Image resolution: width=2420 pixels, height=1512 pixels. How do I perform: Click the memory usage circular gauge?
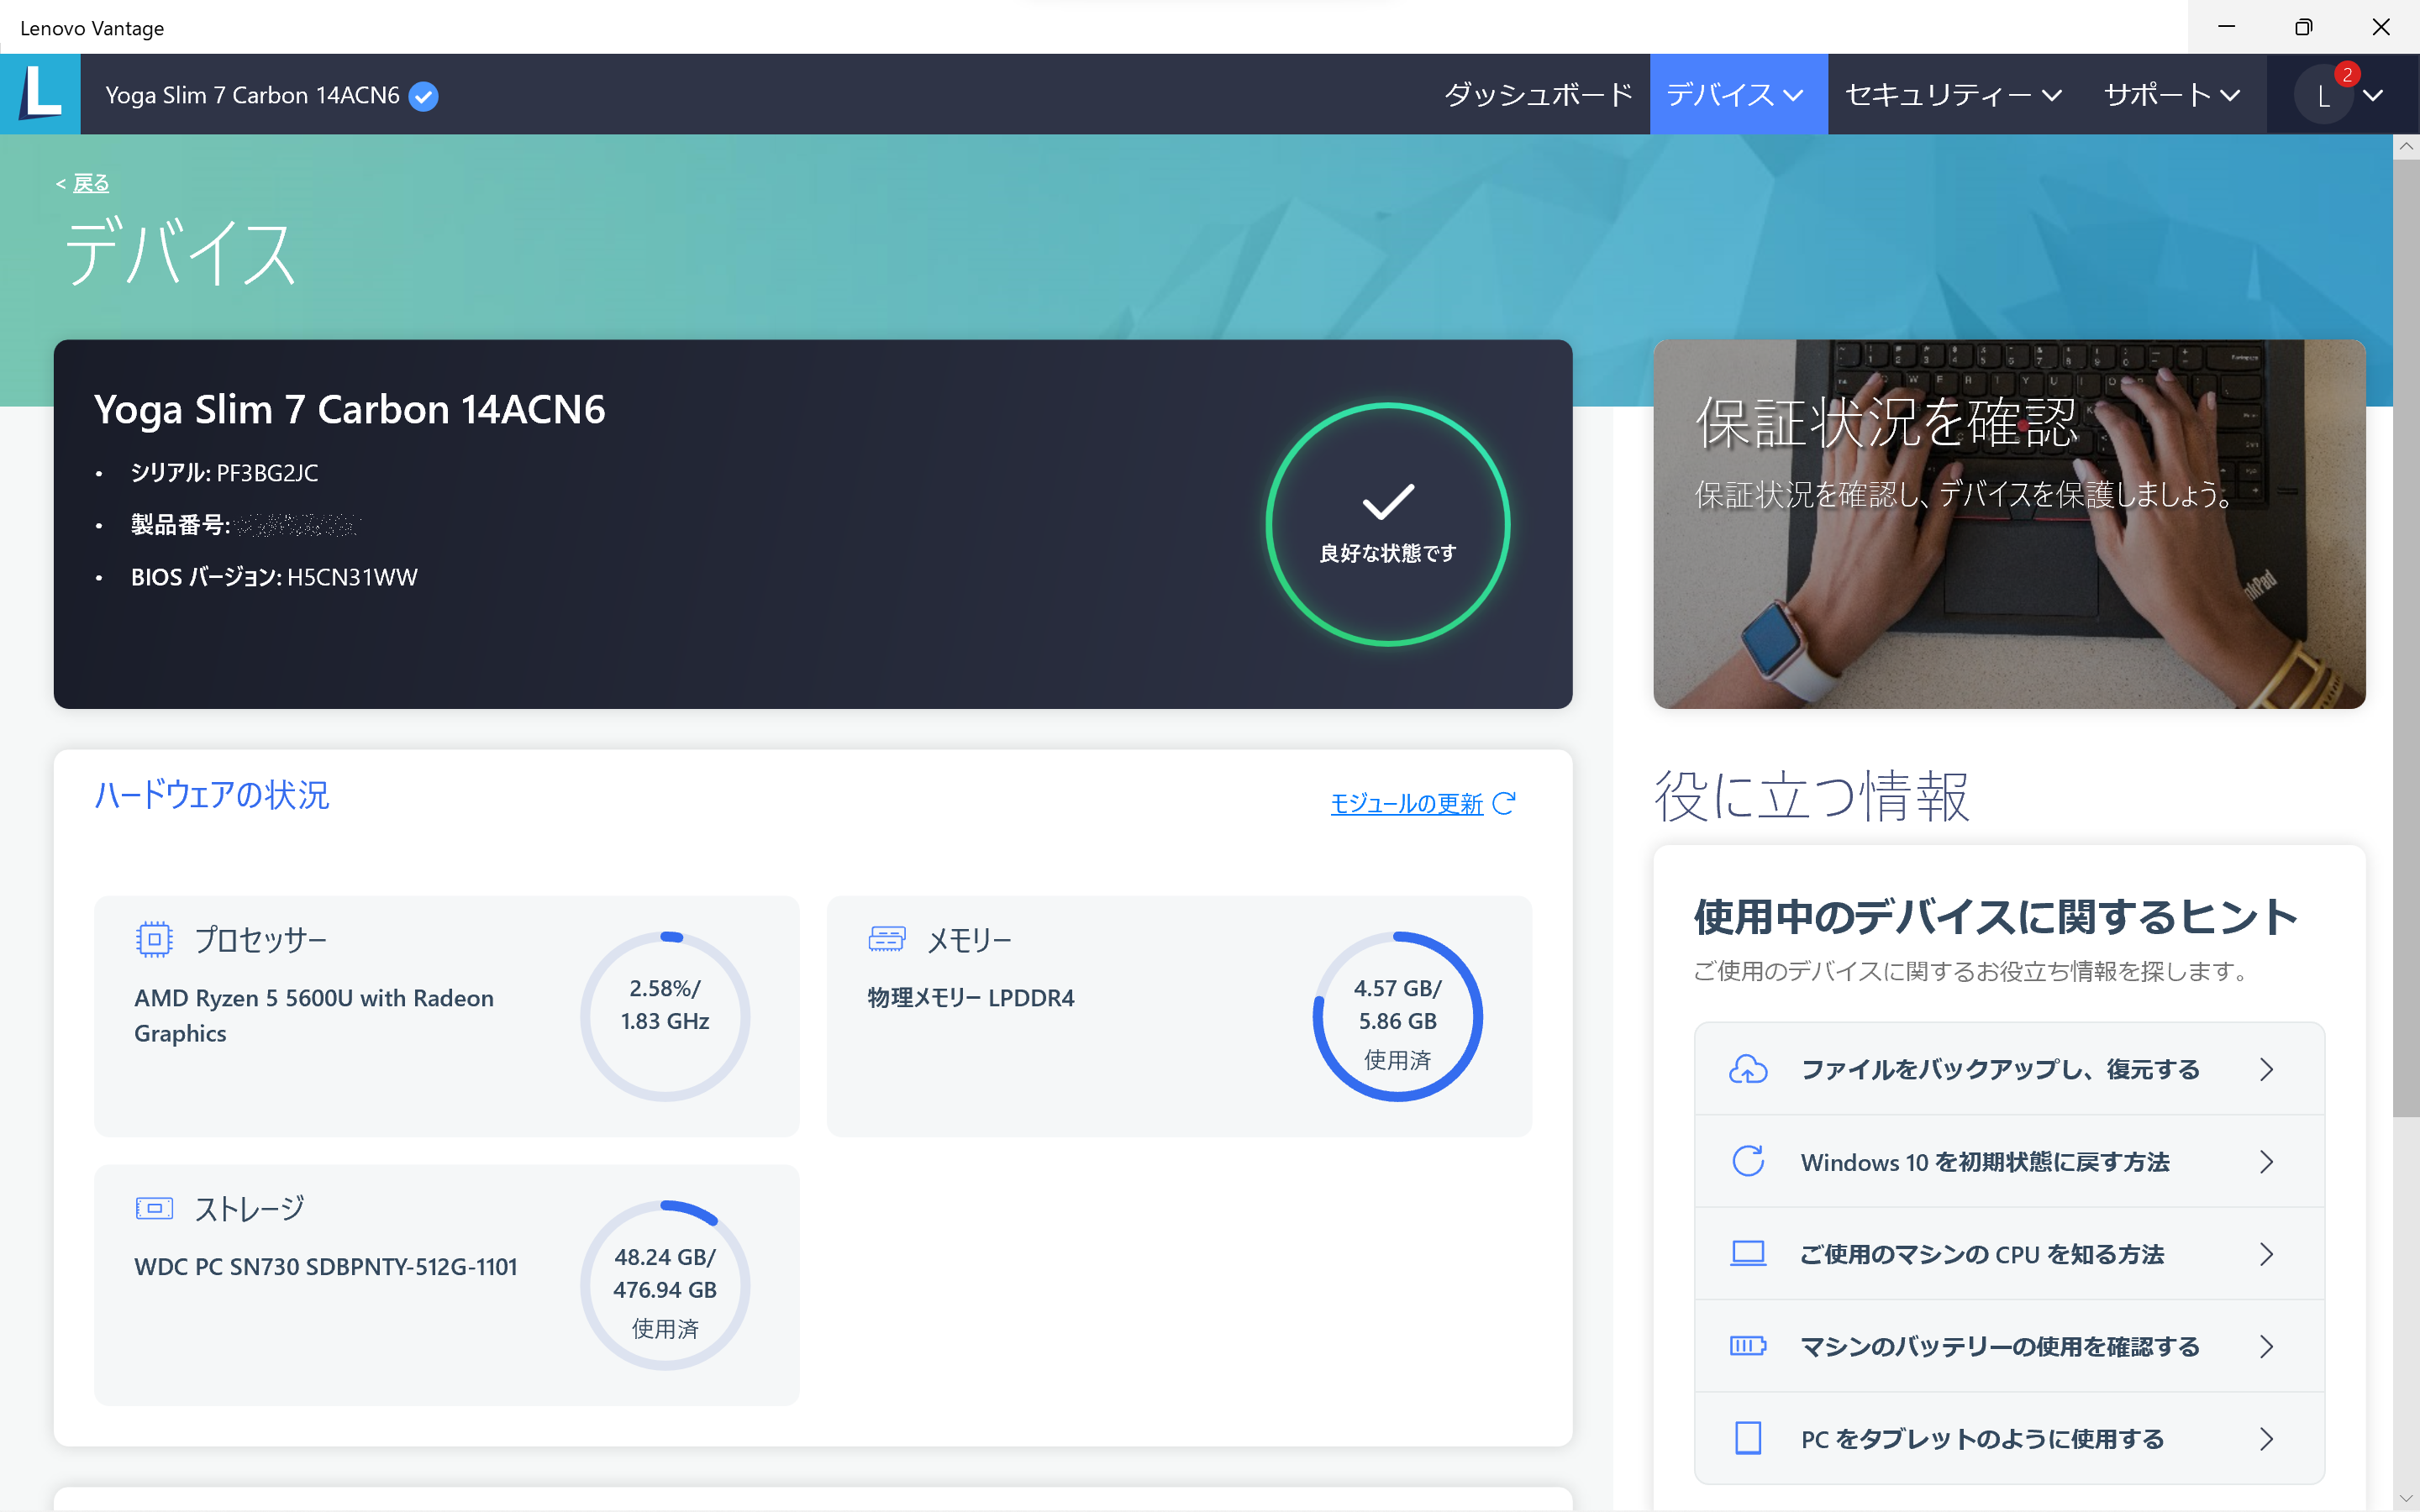(x=1397, y=1017)
